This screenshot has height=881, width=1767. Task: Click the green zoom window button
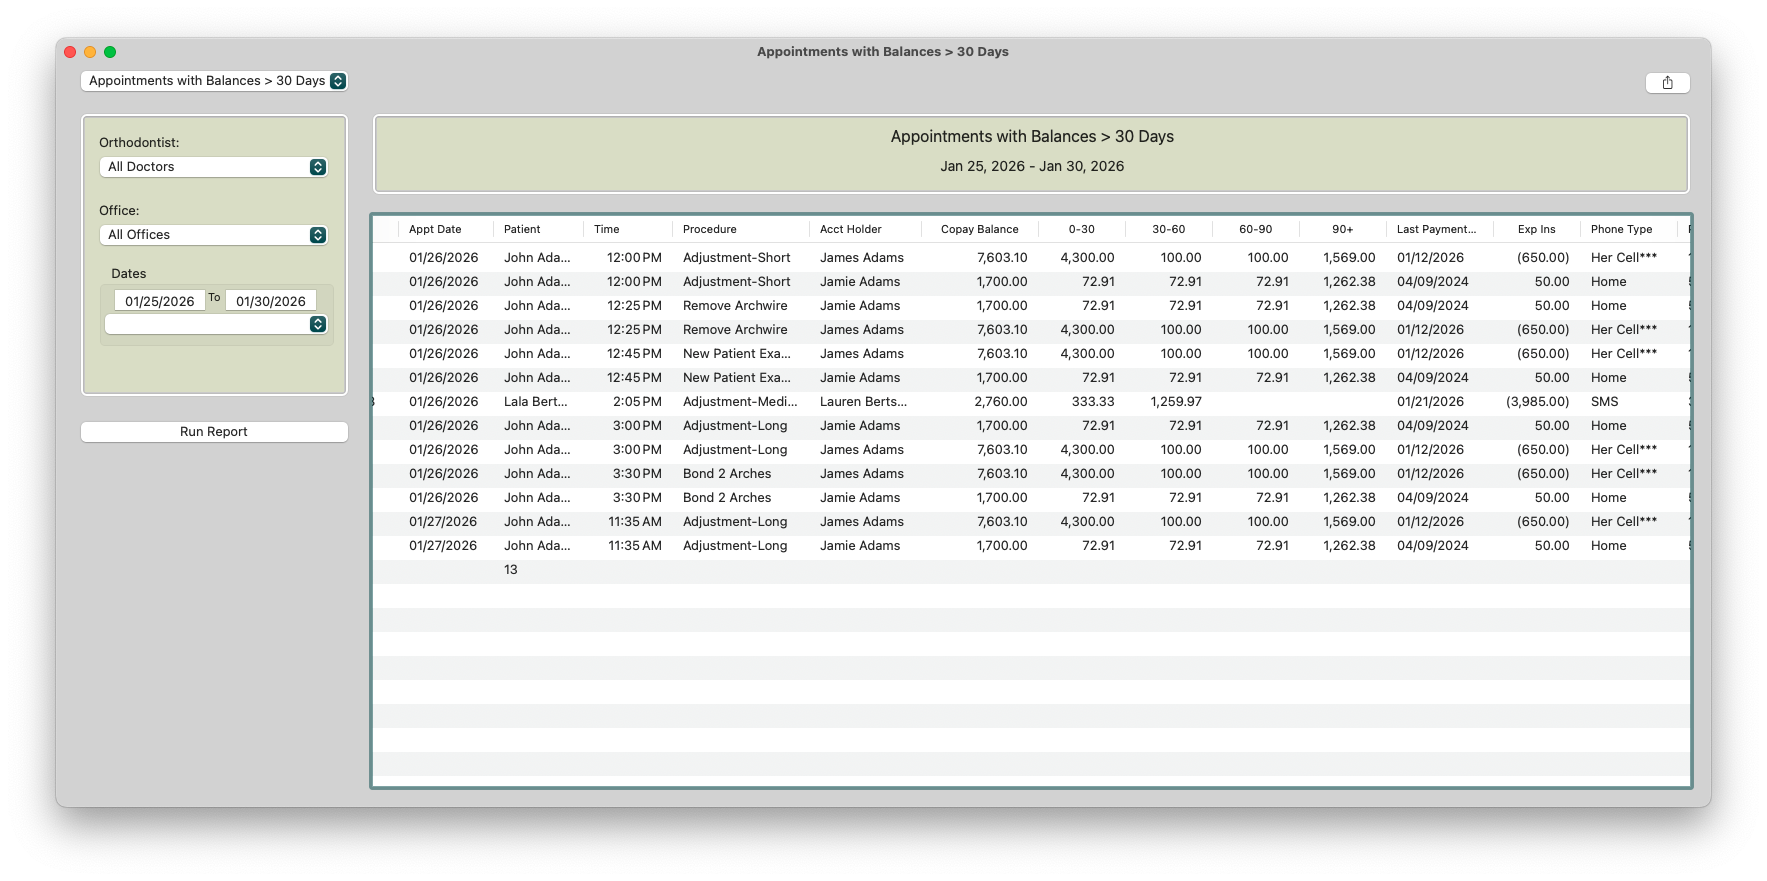[110, 52]
